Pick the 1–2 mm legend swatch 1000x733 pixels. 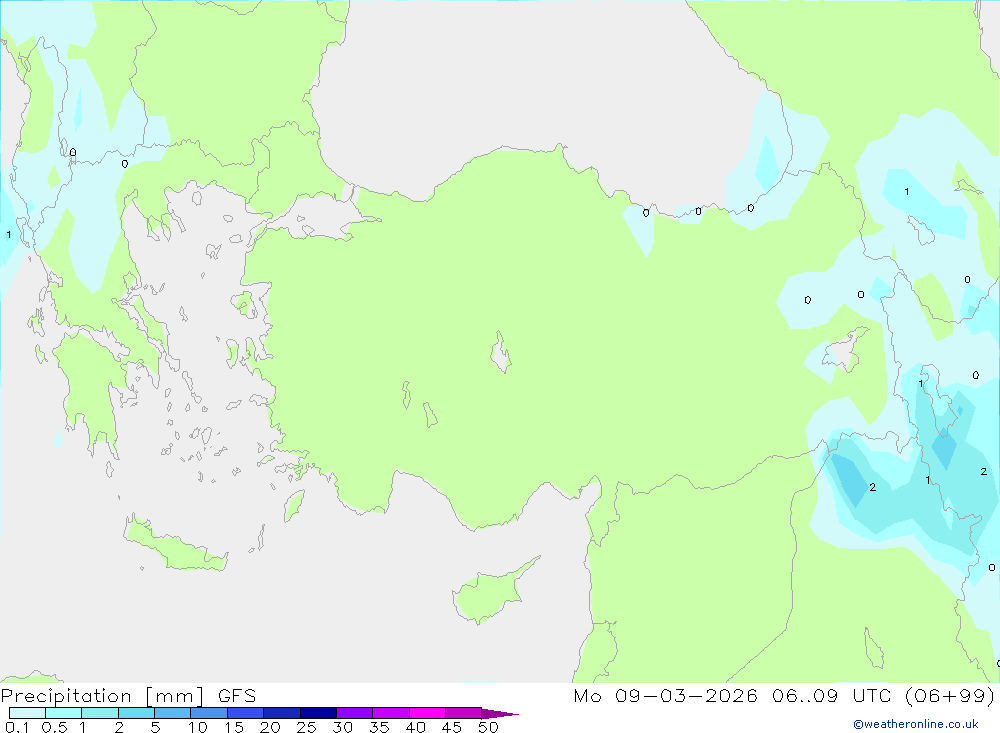pyautogui.click(x=100, y=713)
